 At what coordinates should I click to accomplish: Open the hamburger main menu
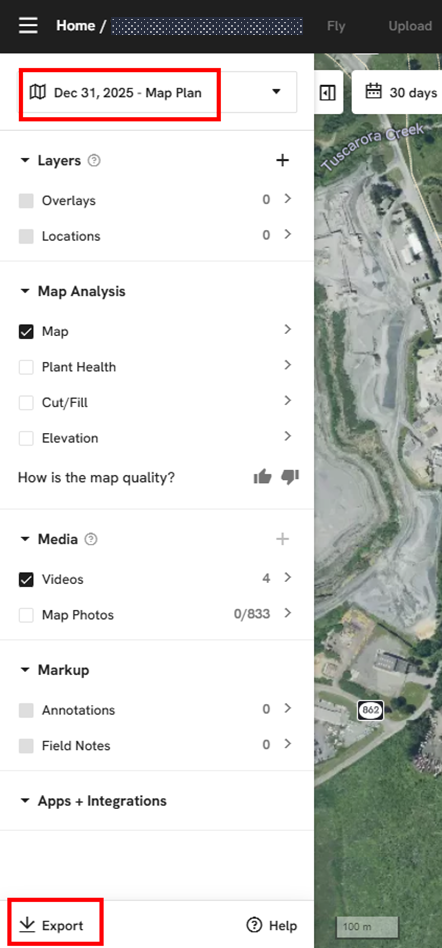pyautogui.click(x=28, y=25)
